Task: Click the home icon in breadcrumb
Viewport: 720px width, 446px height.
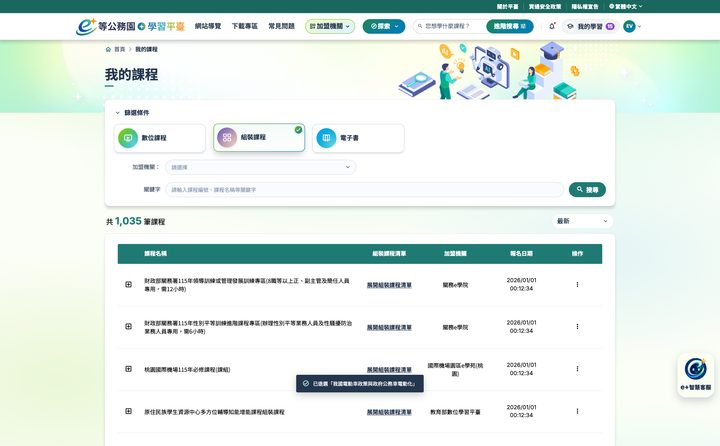Action: (108, 49)
